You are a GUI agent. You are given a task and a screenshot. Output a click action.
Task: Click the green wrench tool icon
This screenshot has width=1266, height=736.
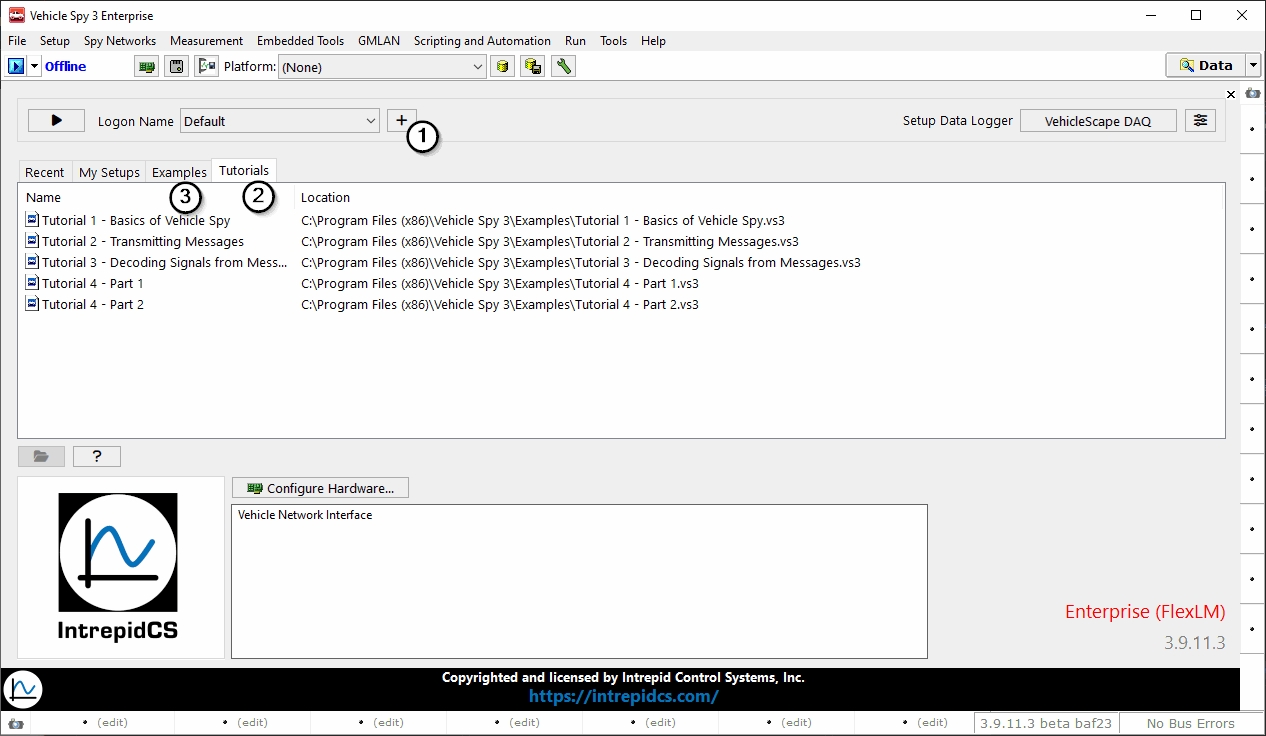[x=563, y=66]
